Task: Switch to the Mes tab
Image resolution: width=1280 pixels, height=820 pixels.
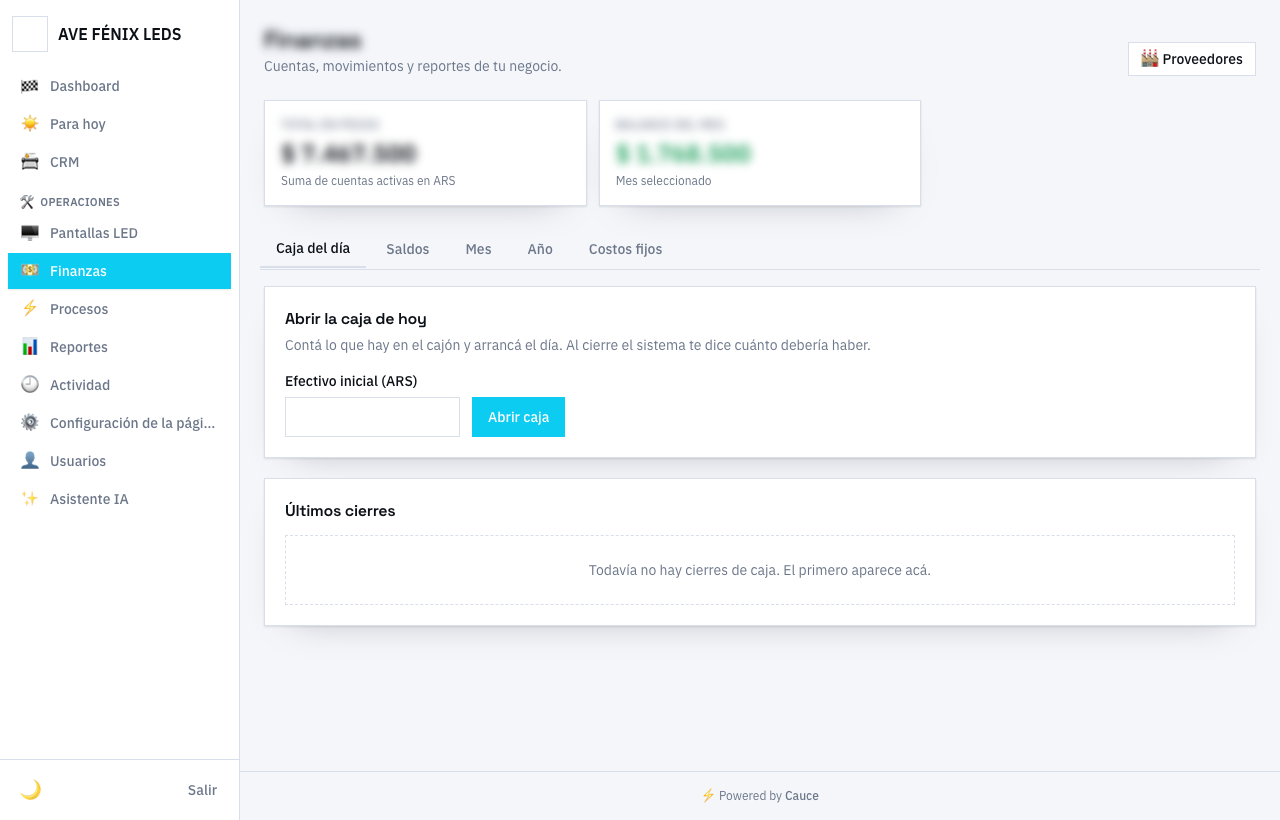Action: pos(478,249)
